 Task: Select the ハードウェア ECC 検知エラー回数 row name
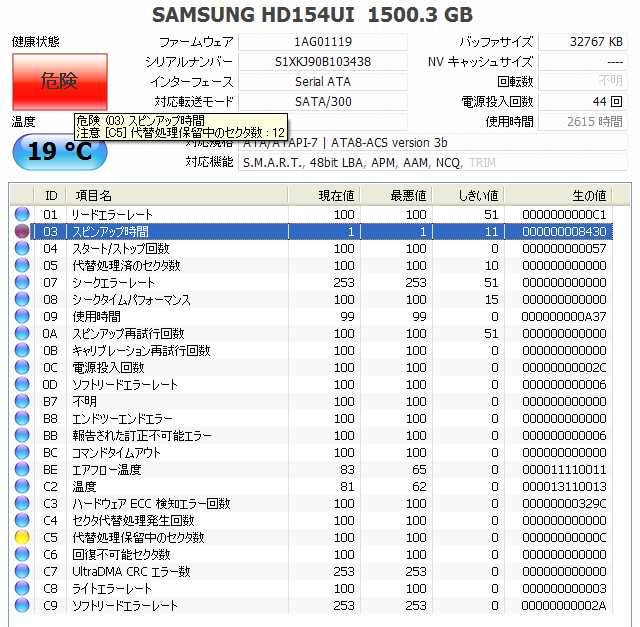point(151,504)
